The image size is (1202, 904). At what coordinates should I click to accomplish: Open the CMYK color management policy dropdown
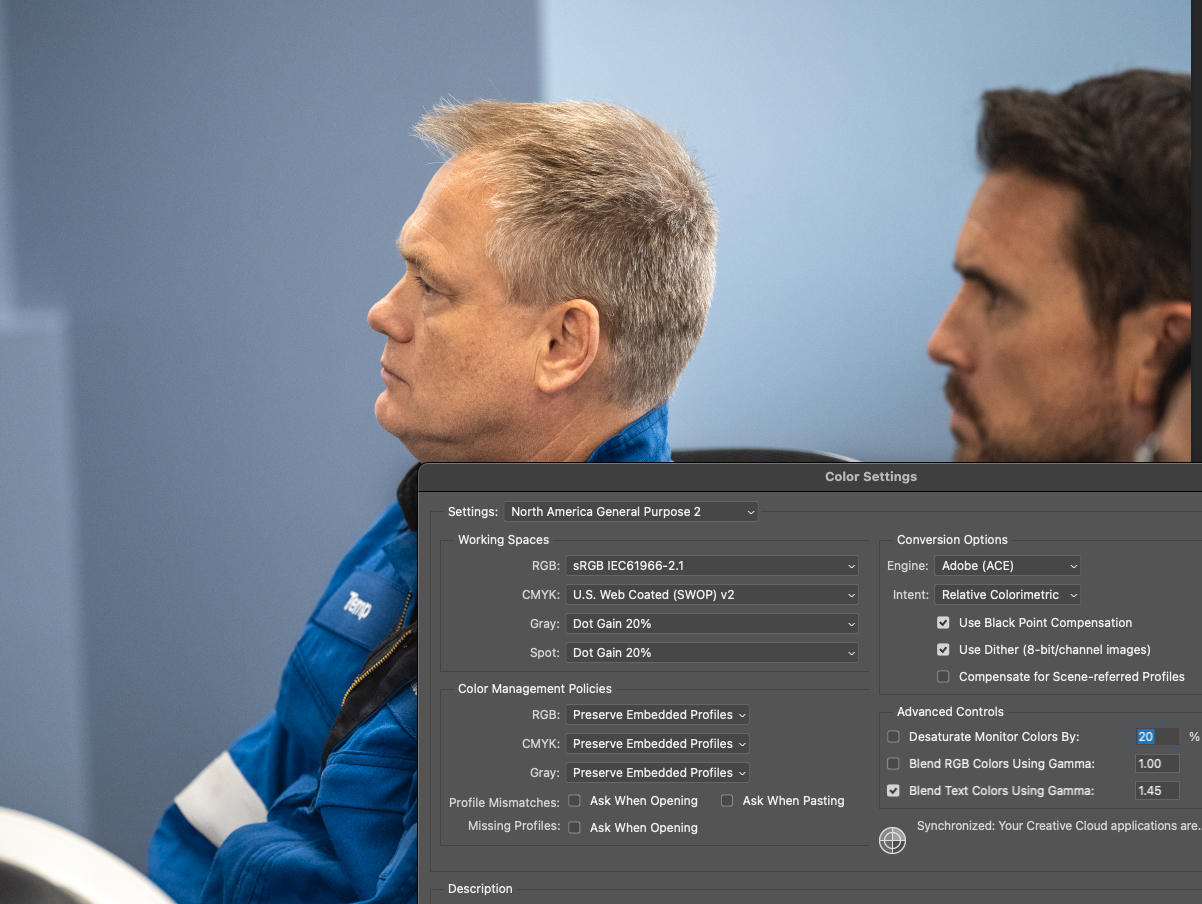point(658,744)
